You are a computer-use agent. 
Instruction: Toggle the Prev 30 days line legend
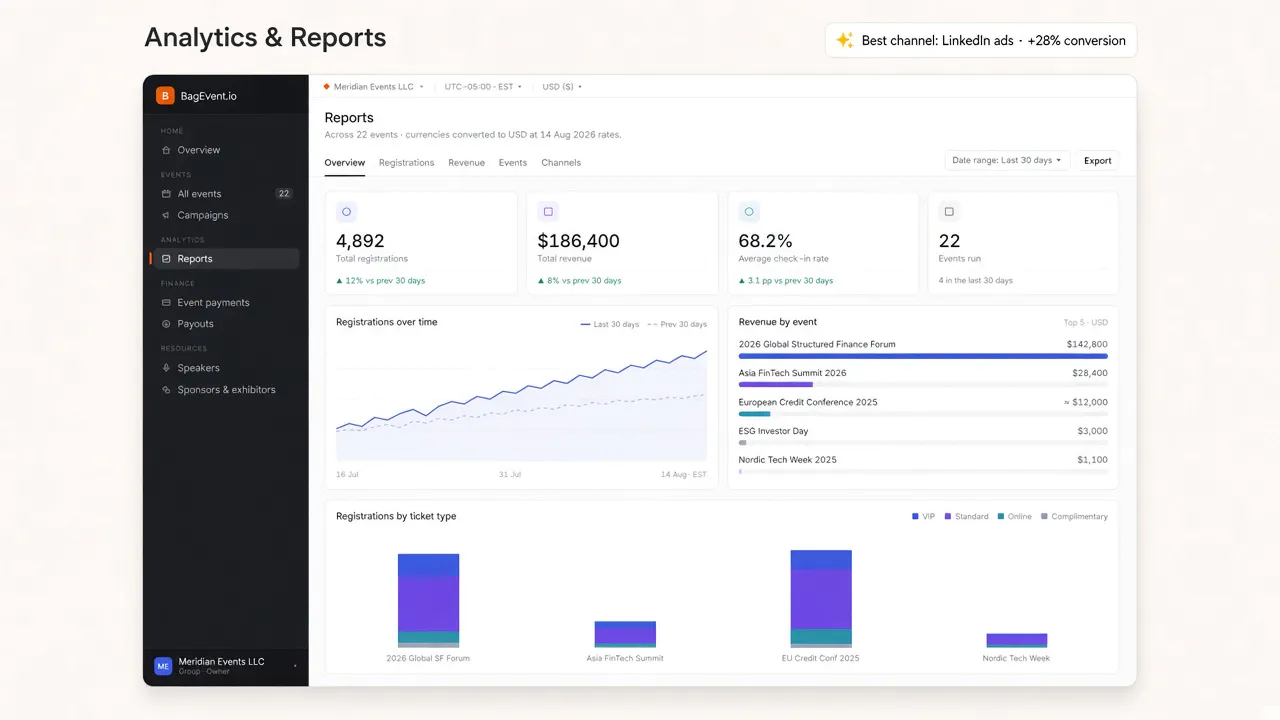[677, 325]
